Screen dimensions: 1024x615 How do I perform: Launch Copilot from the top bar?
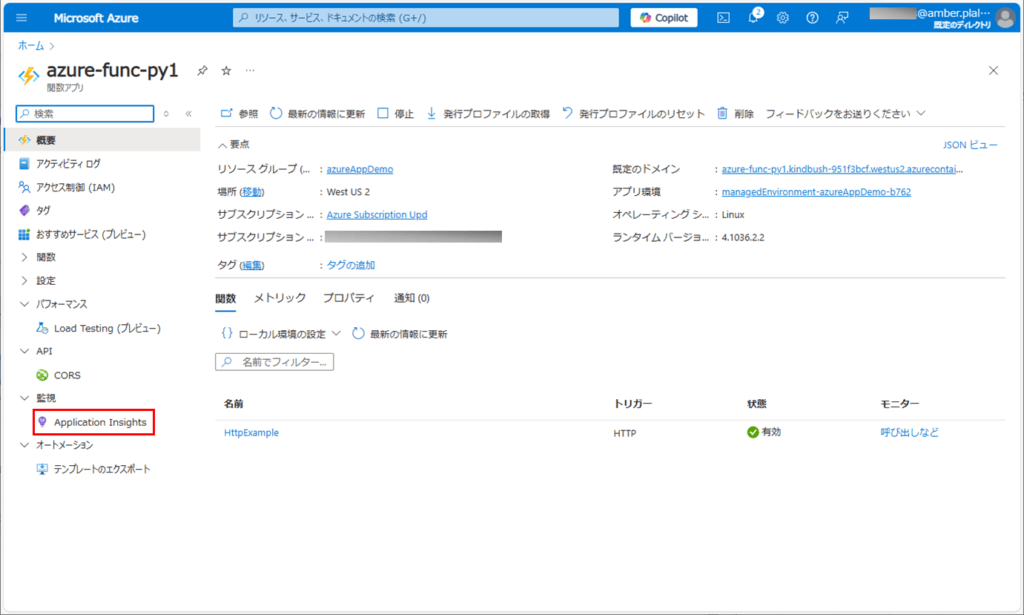[663, 17]
